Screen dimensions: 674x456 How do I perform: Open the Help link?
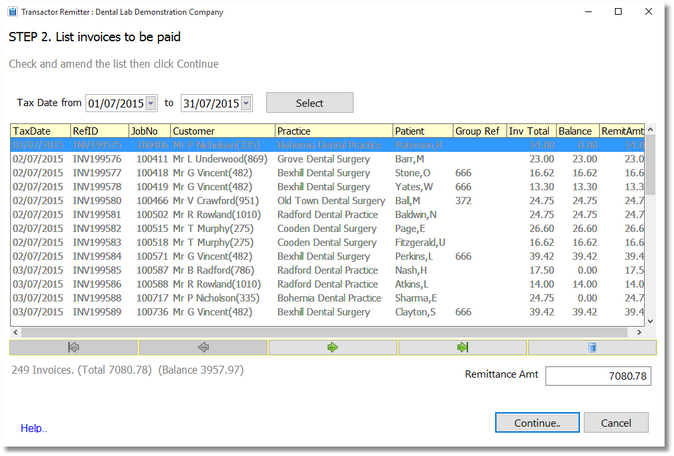click(34, 428)
